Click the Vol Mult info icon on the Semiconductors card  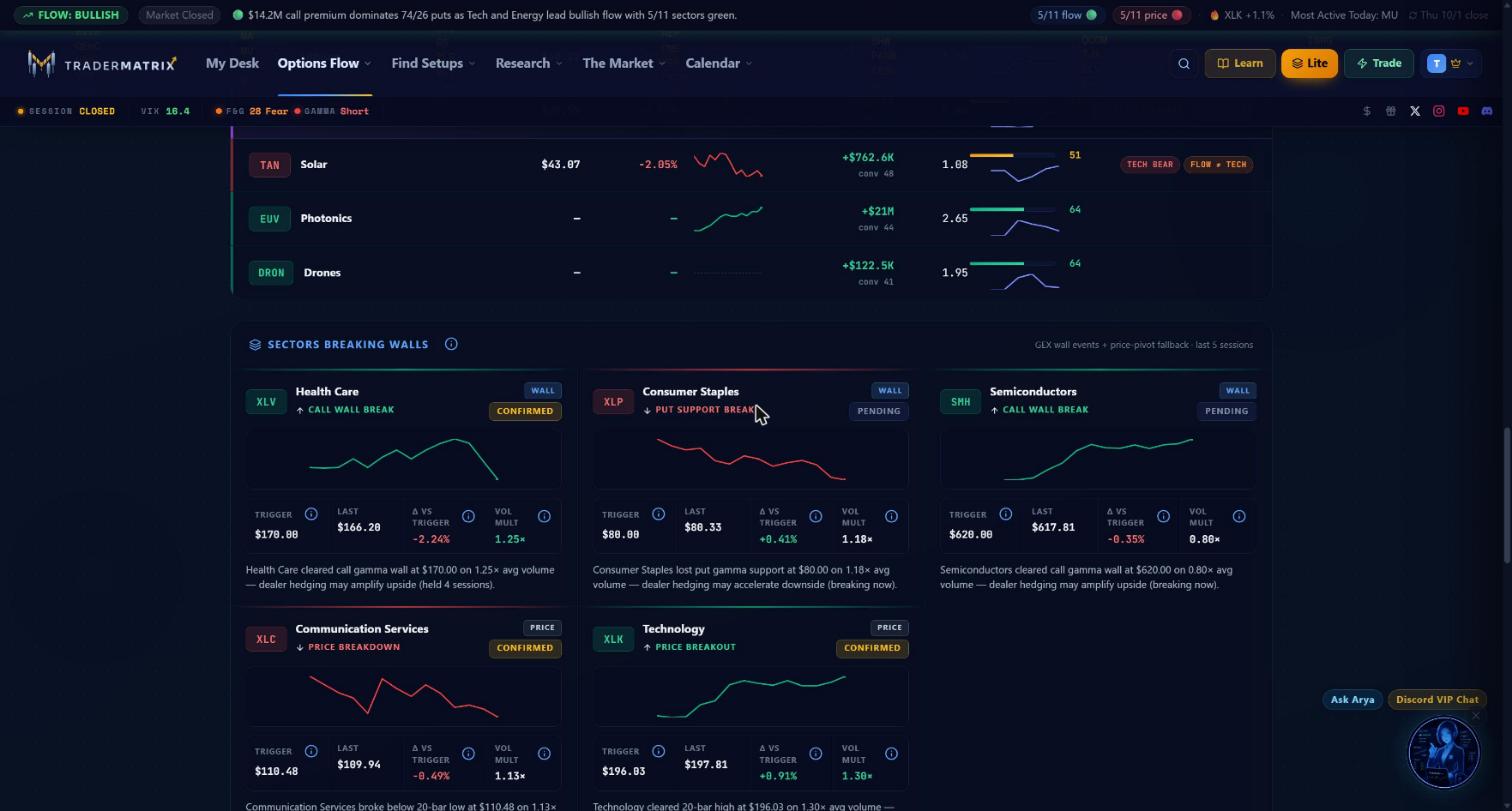tap(1239, 516)
